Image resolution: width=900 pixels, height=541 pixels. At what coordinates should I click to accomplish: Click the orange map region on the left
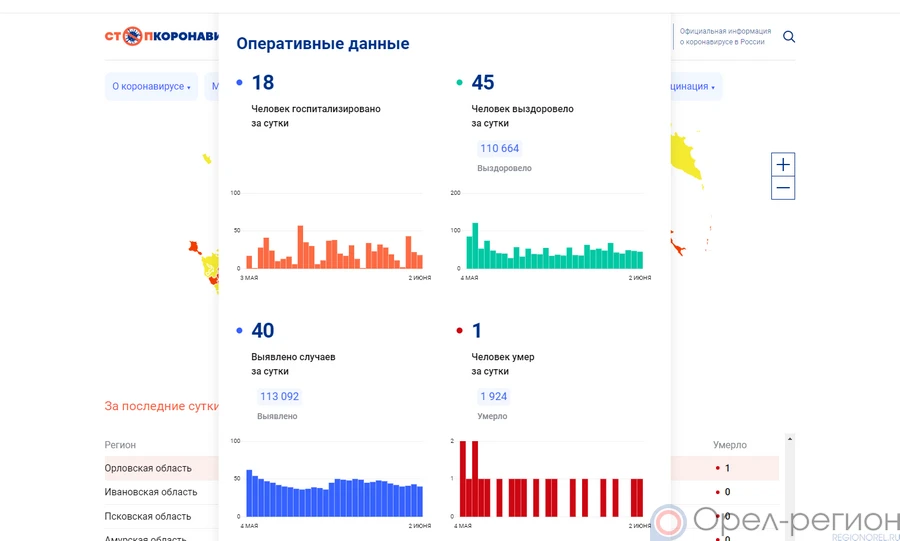(195, 247)
